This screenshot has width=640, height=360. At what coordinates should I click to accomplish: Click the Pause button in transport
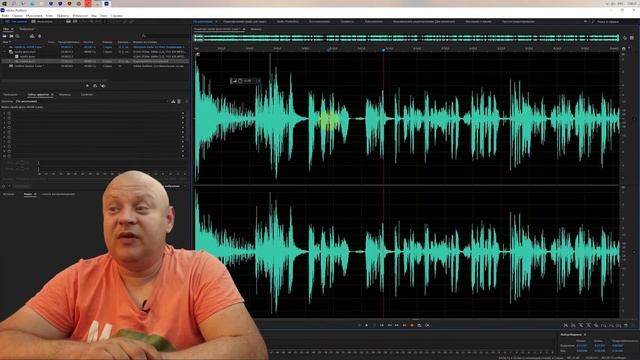374,325
